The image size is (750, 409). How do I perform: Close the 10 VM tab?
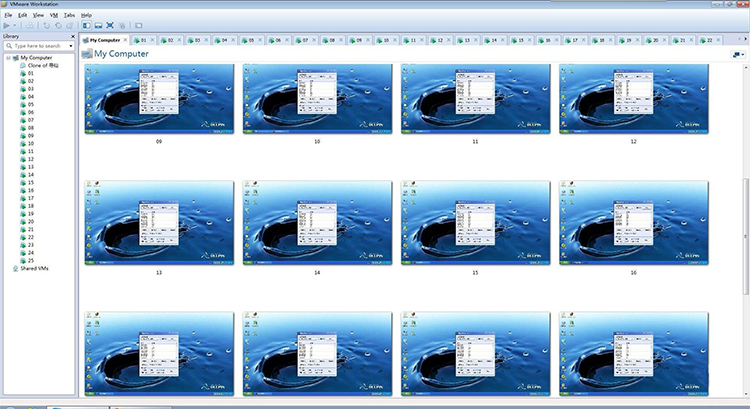[395, 40]
